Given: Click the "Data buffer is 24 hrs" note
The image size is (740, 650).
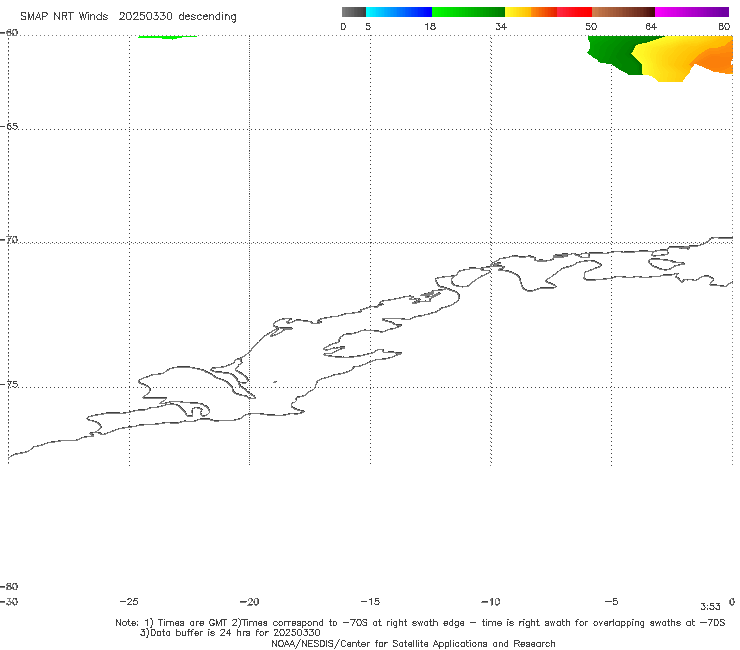Looking at the screenshot, I should [x=230, y=633].
